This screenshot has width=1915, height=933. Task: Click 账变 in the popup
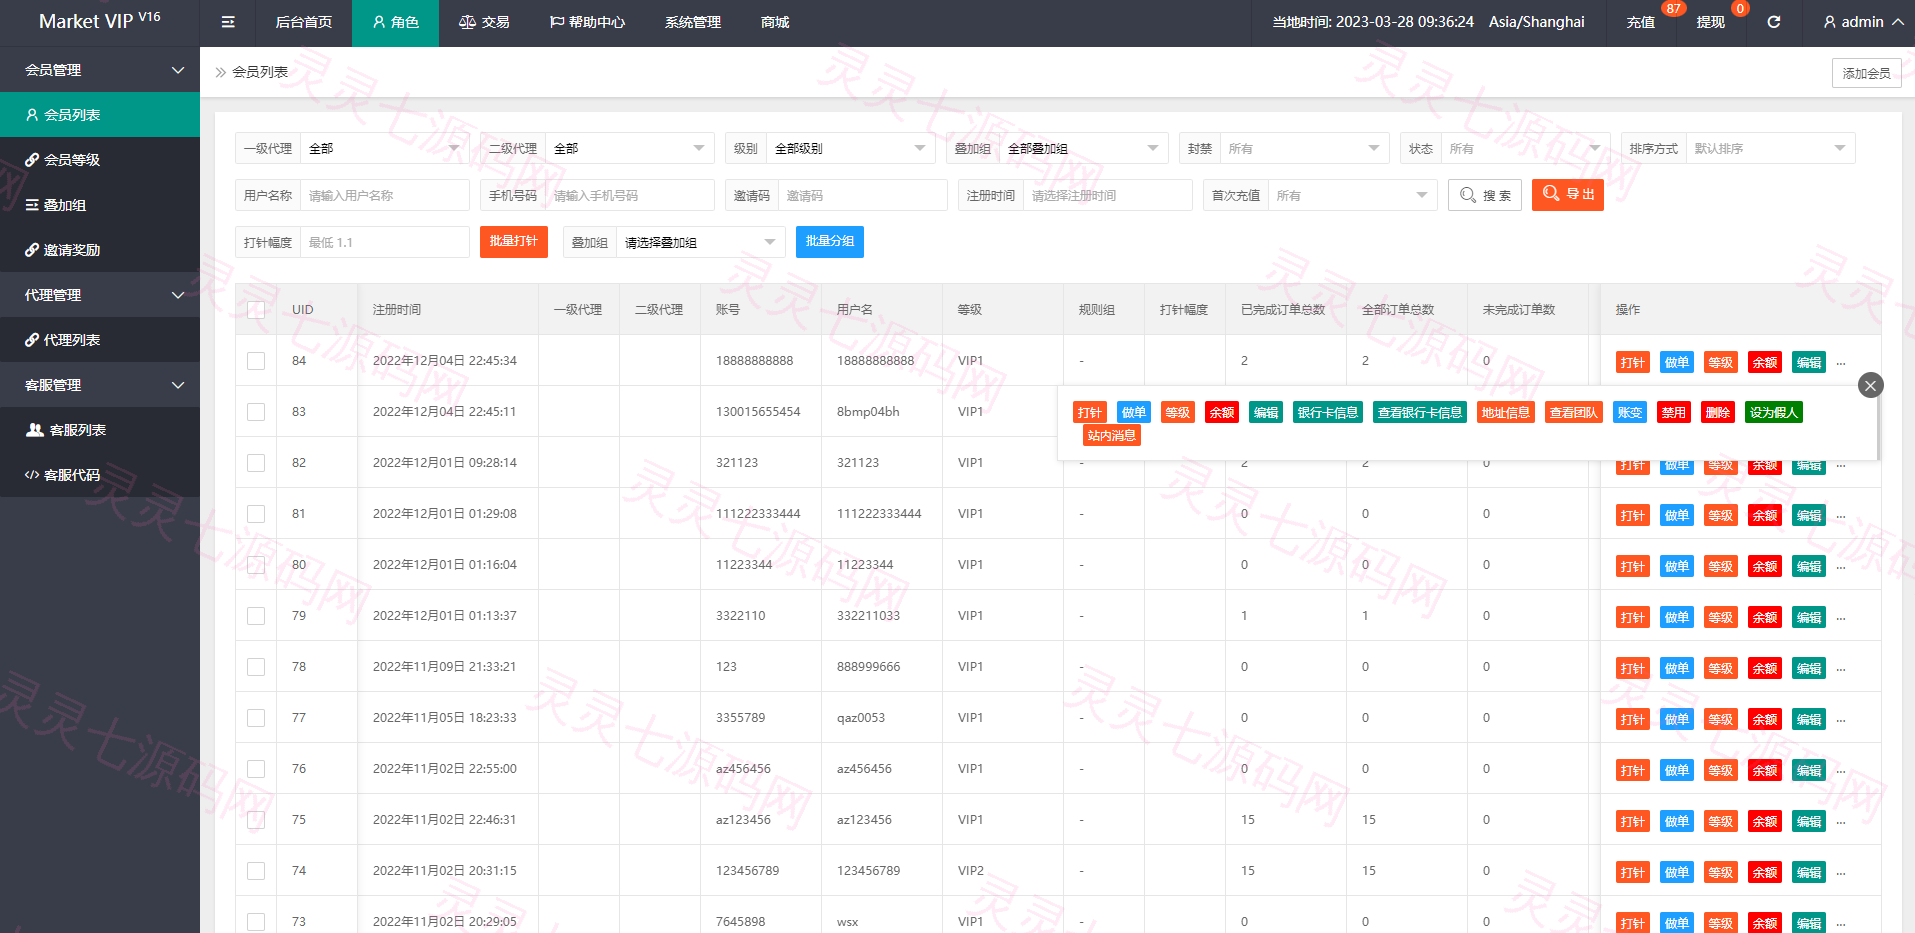pyautogui.click(x=1630, y=412)
